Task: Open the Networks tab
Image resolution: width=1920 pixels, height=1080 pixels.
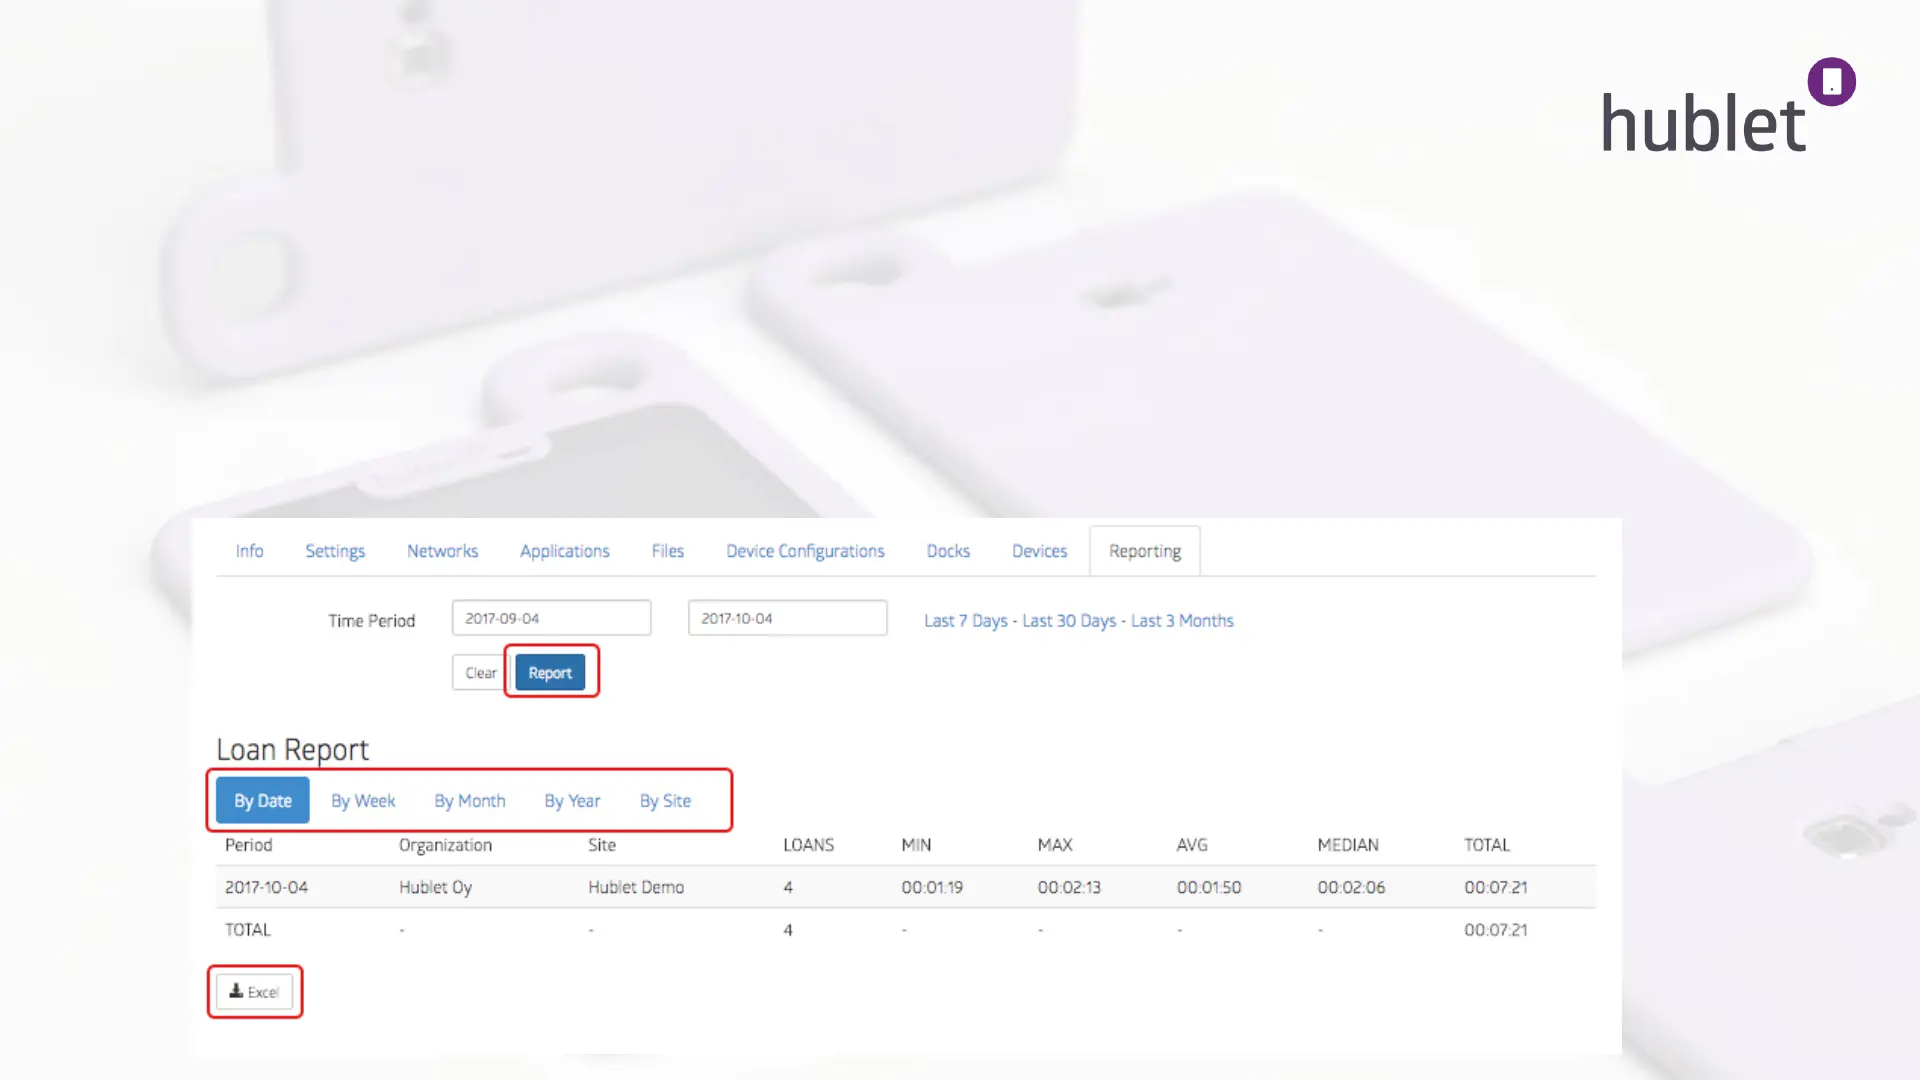Action: pyautogui.click(x=442, y=551)
